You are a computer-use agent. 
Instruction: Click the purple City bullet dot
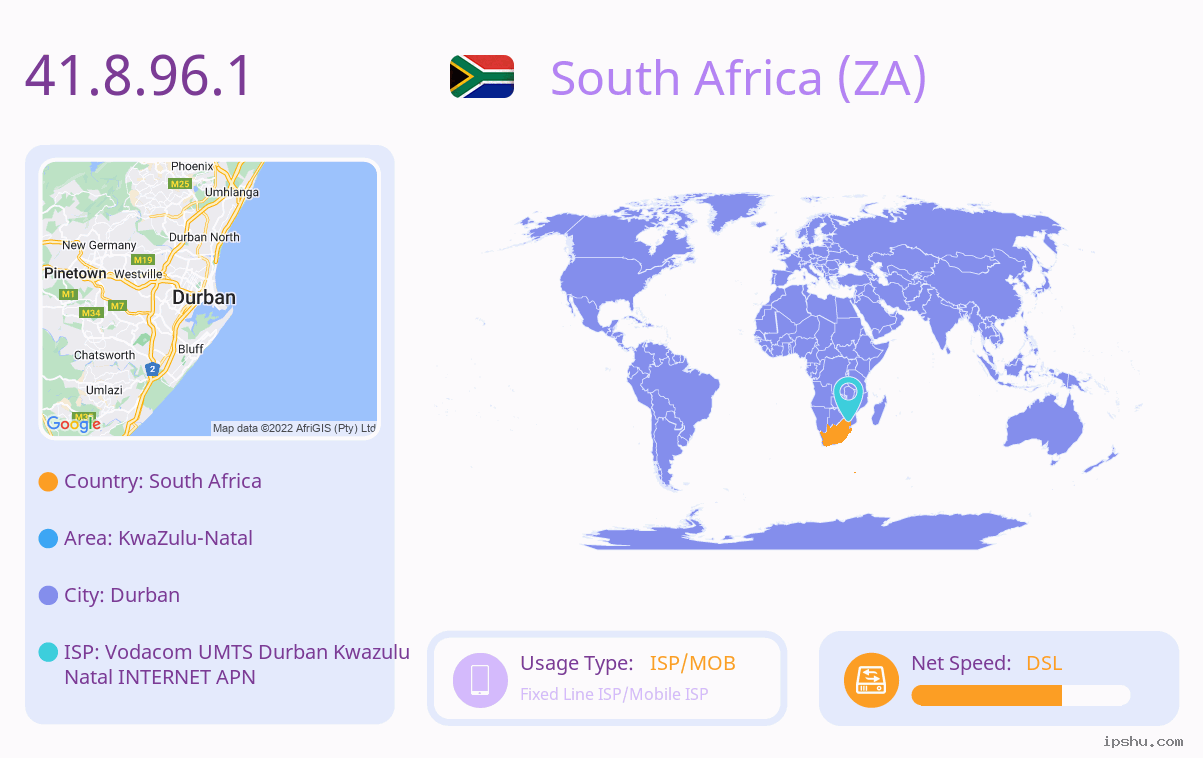pyautogui.click(x=48, y=596)
